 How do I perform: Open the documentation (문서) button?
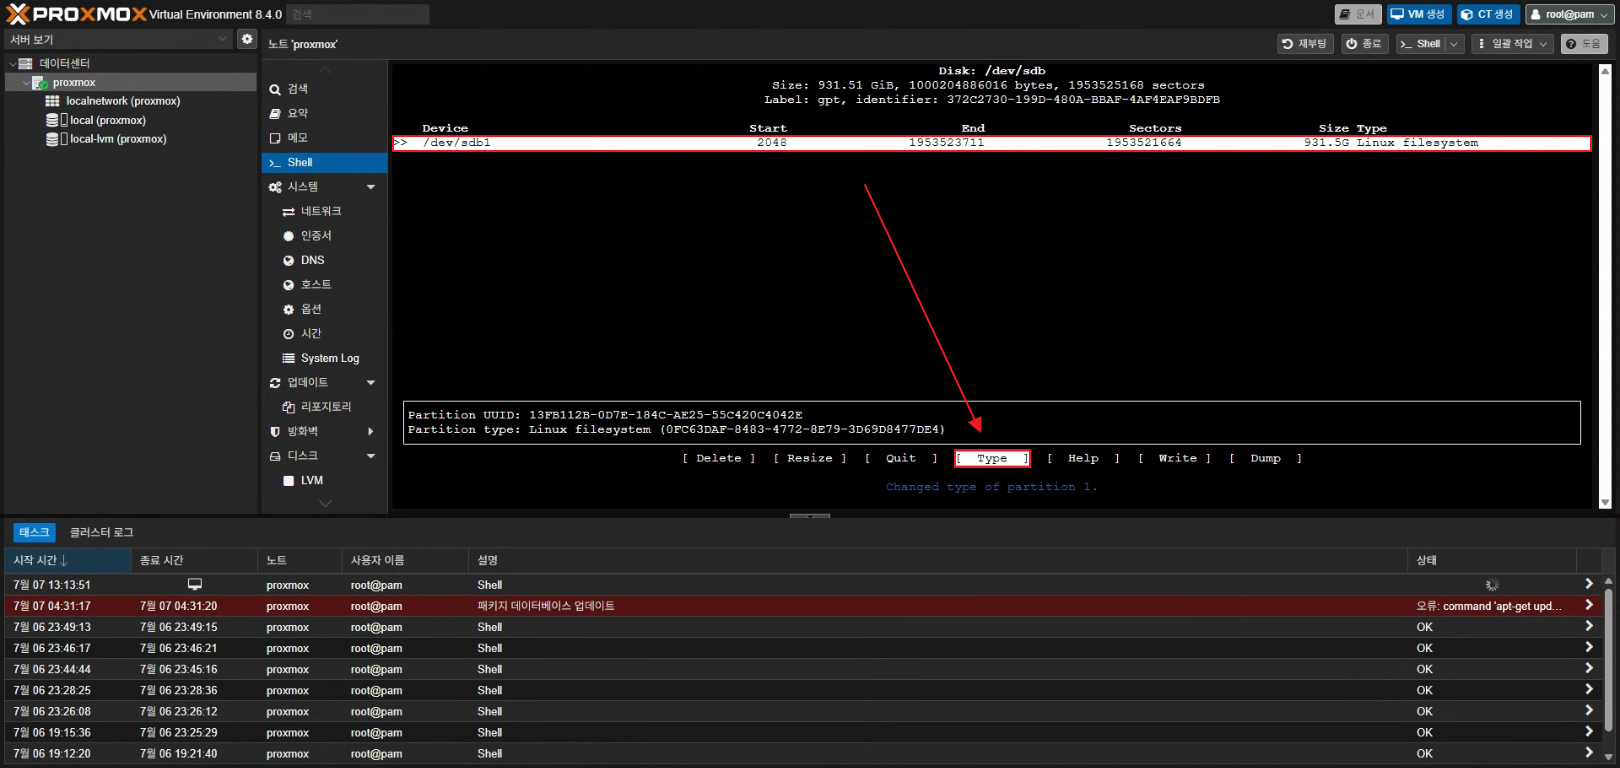[1358, 14]
